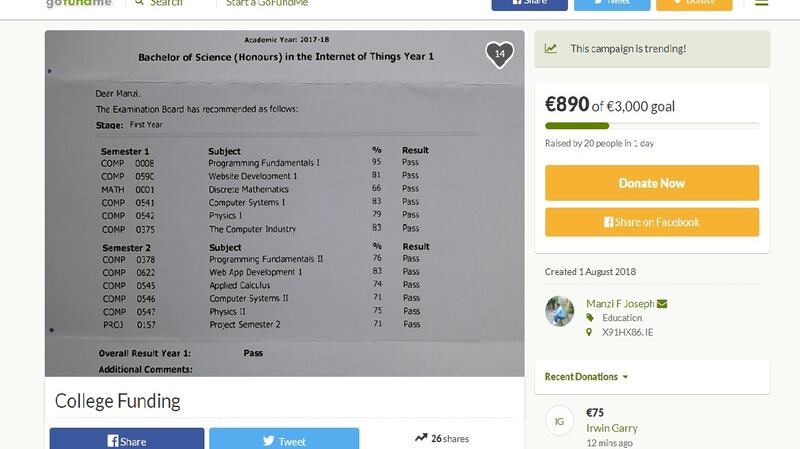Click the trending chart icon in the banner

551,48
